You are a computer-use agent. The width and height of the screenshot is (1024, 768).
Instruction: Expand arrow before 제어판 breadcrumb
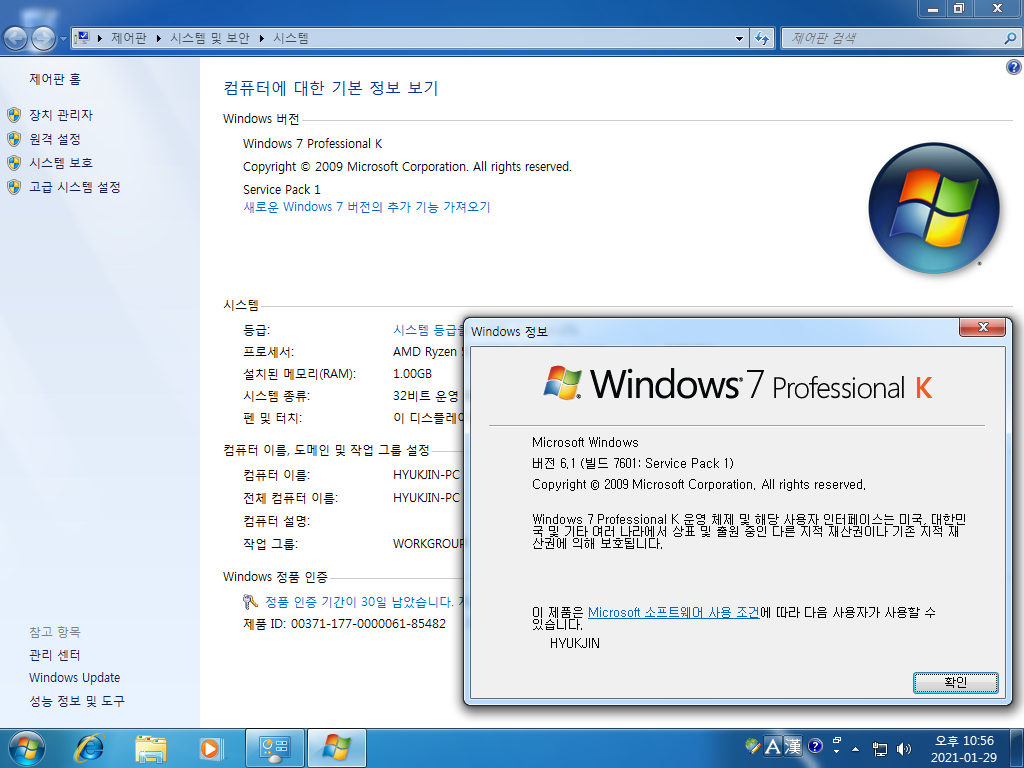100,39
